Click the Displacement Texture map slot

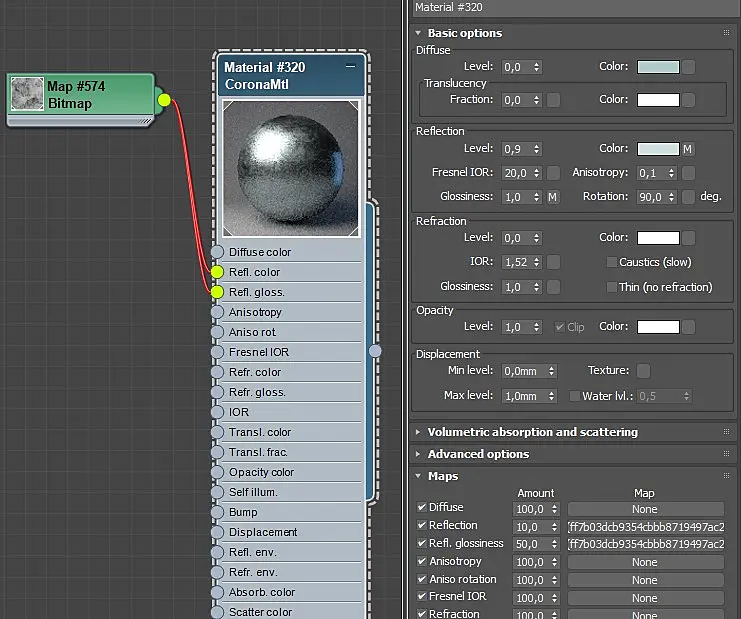[643, 371]
